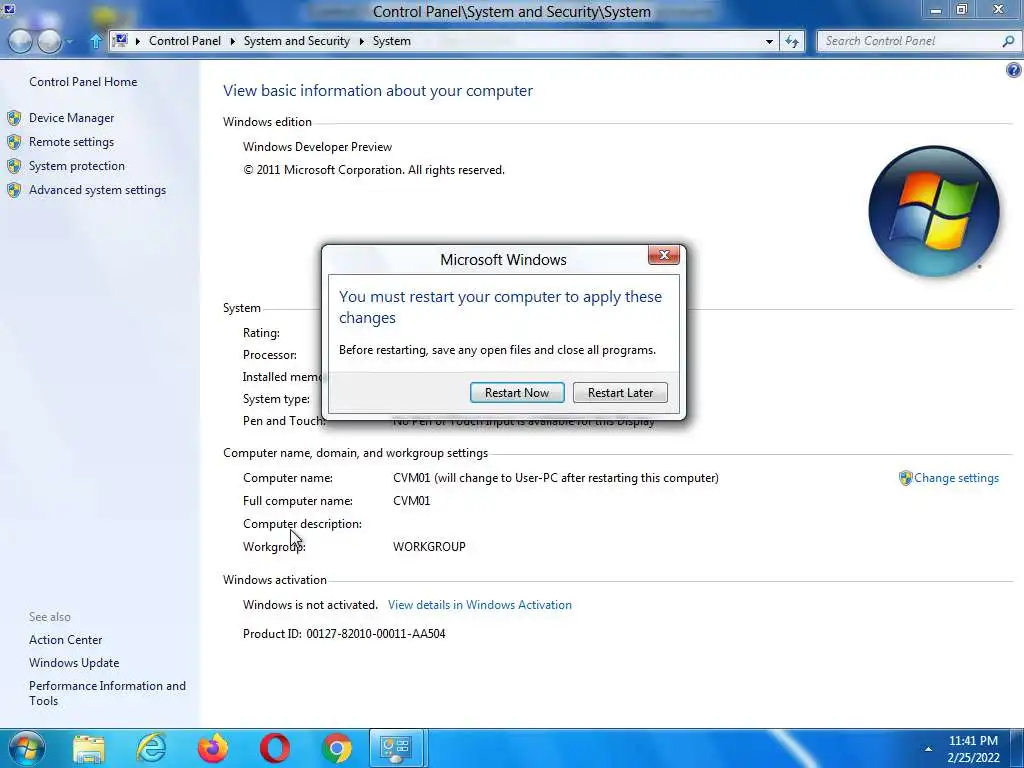Open Remote settings link

(71, 142)
